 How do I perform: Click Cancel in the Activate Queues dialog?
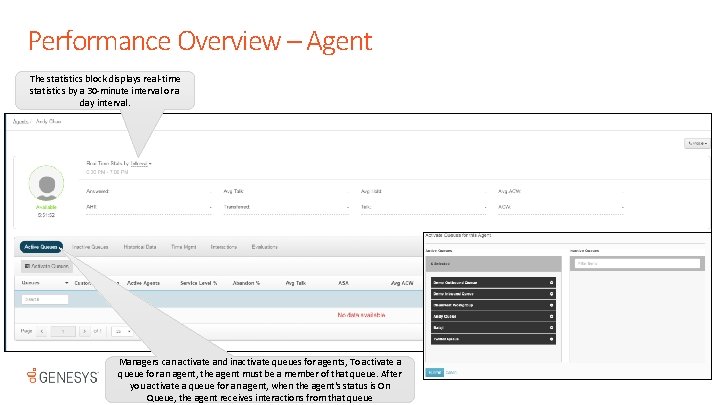coord(451,372)
